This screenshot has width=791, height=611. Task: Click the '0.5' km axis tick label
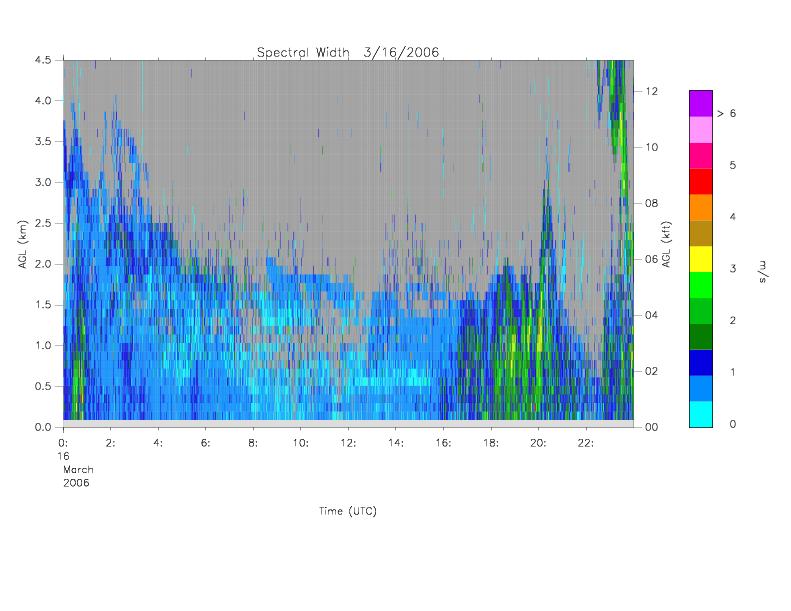coord(43,386)
